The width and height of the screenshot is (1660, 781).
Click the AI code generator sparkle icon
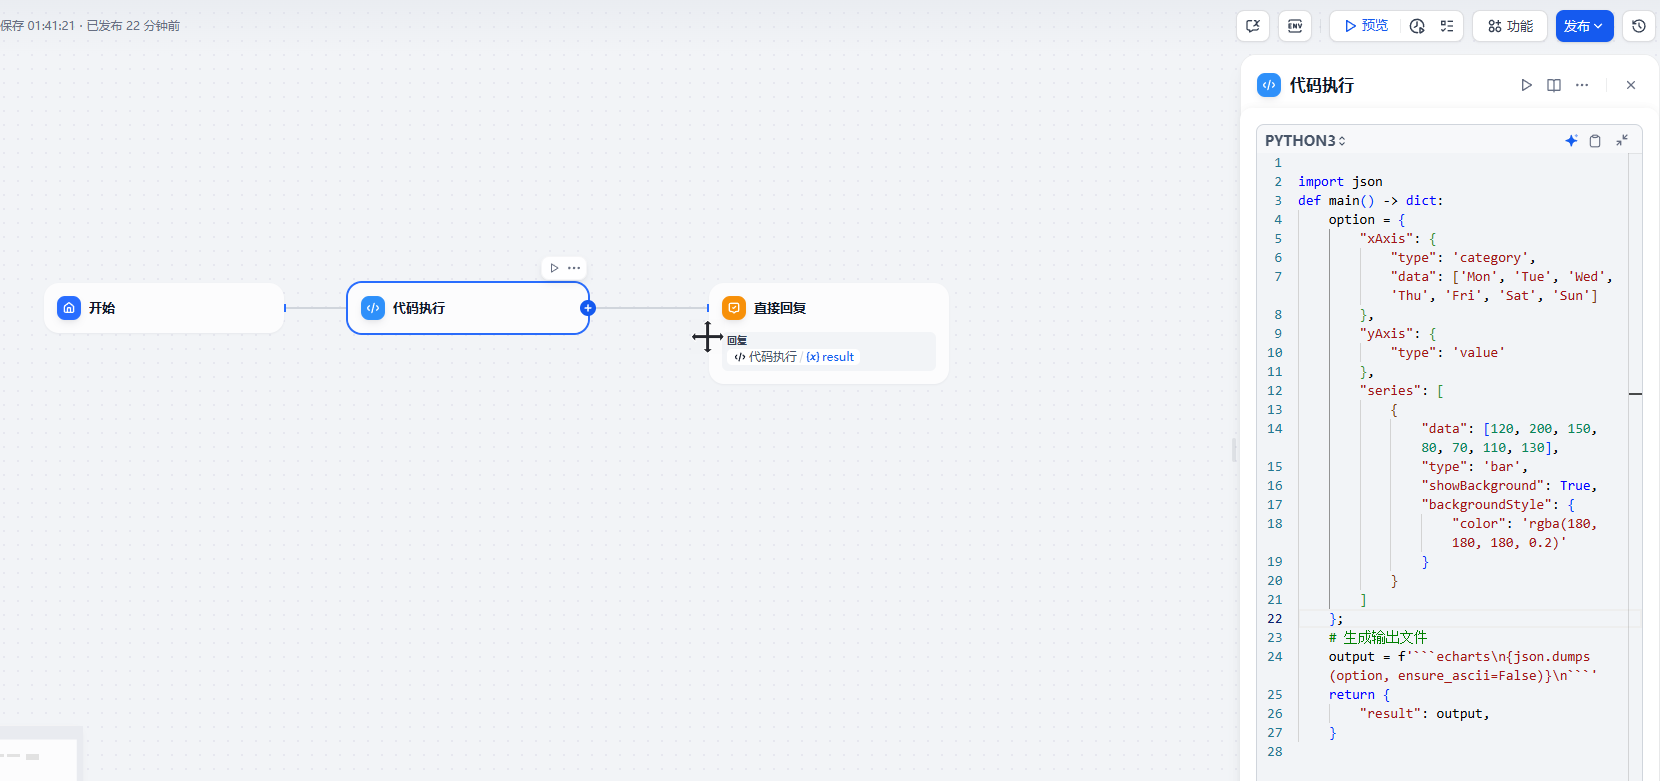1571,141
